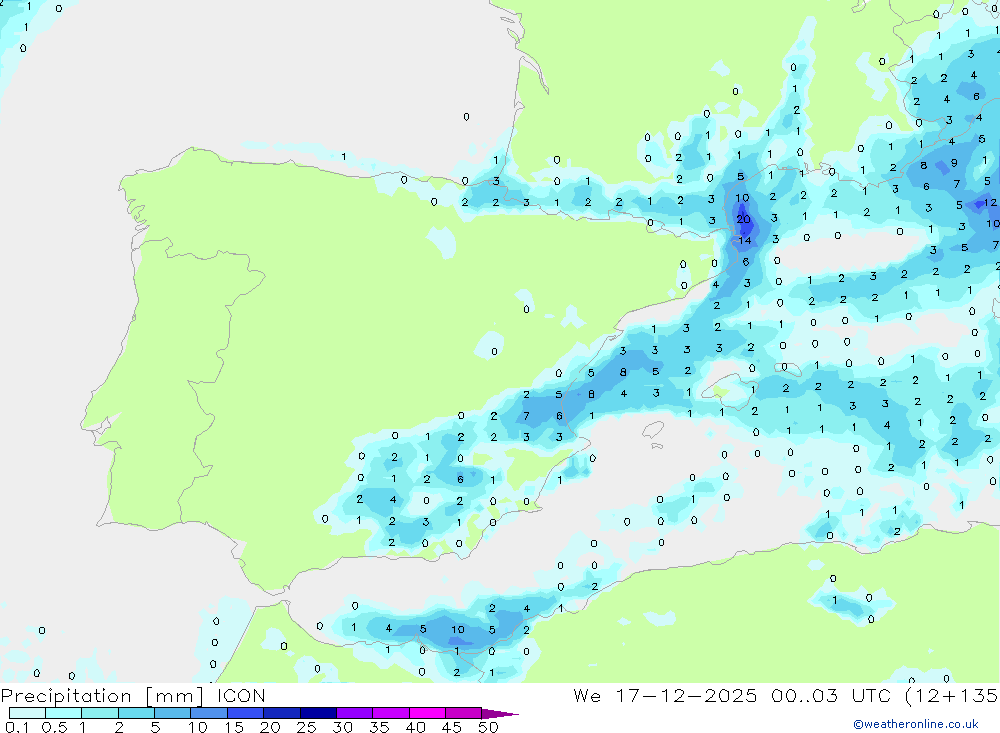Pick the 15–20 mm legend swatch
Viewport: 1000px width, 733px height.
246,713
